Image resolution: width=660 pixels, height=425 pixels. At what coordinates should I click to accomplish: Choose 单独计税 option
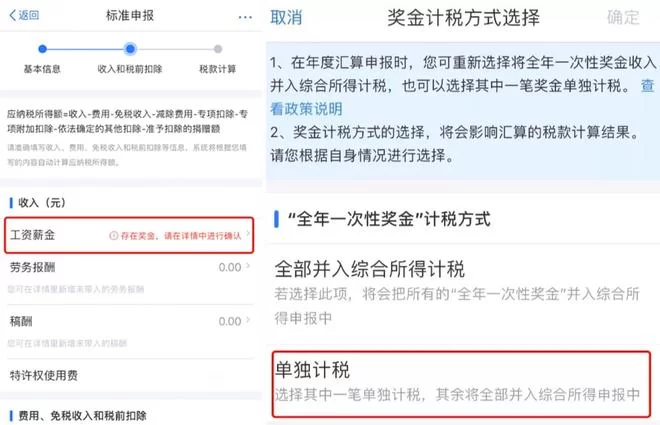pos(461,384)
